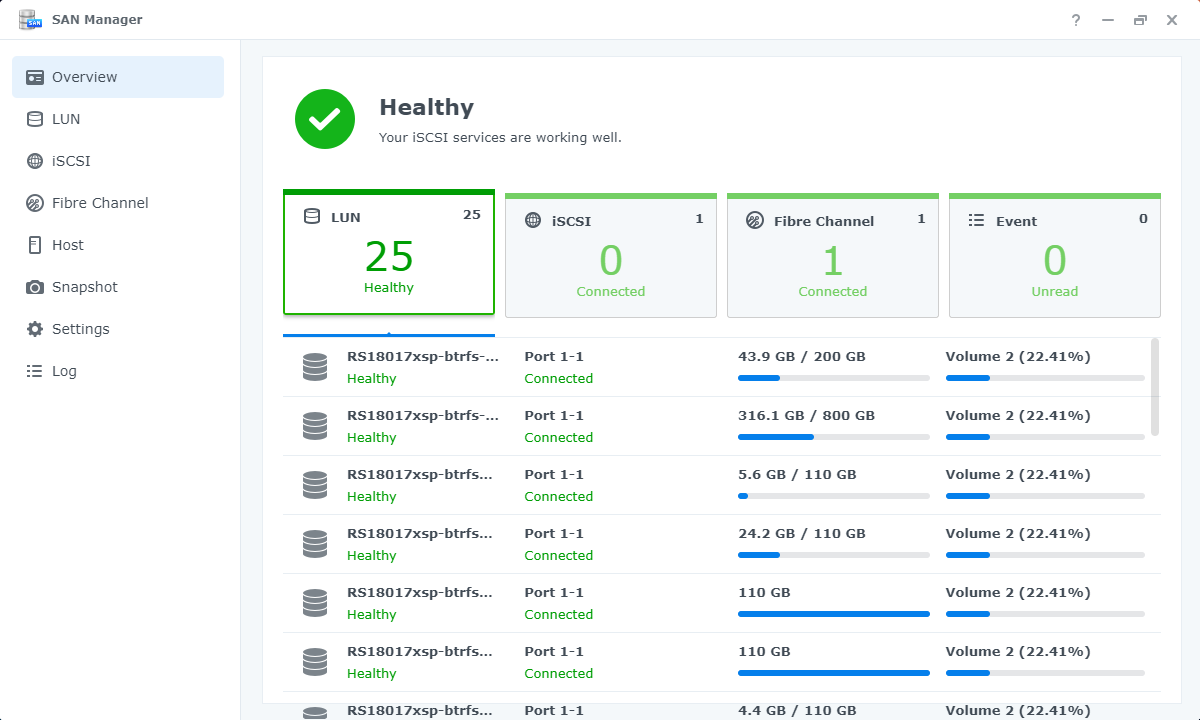Open the help question mark icon
This screenshot has width=1200, height=720.
[1076, 20]
